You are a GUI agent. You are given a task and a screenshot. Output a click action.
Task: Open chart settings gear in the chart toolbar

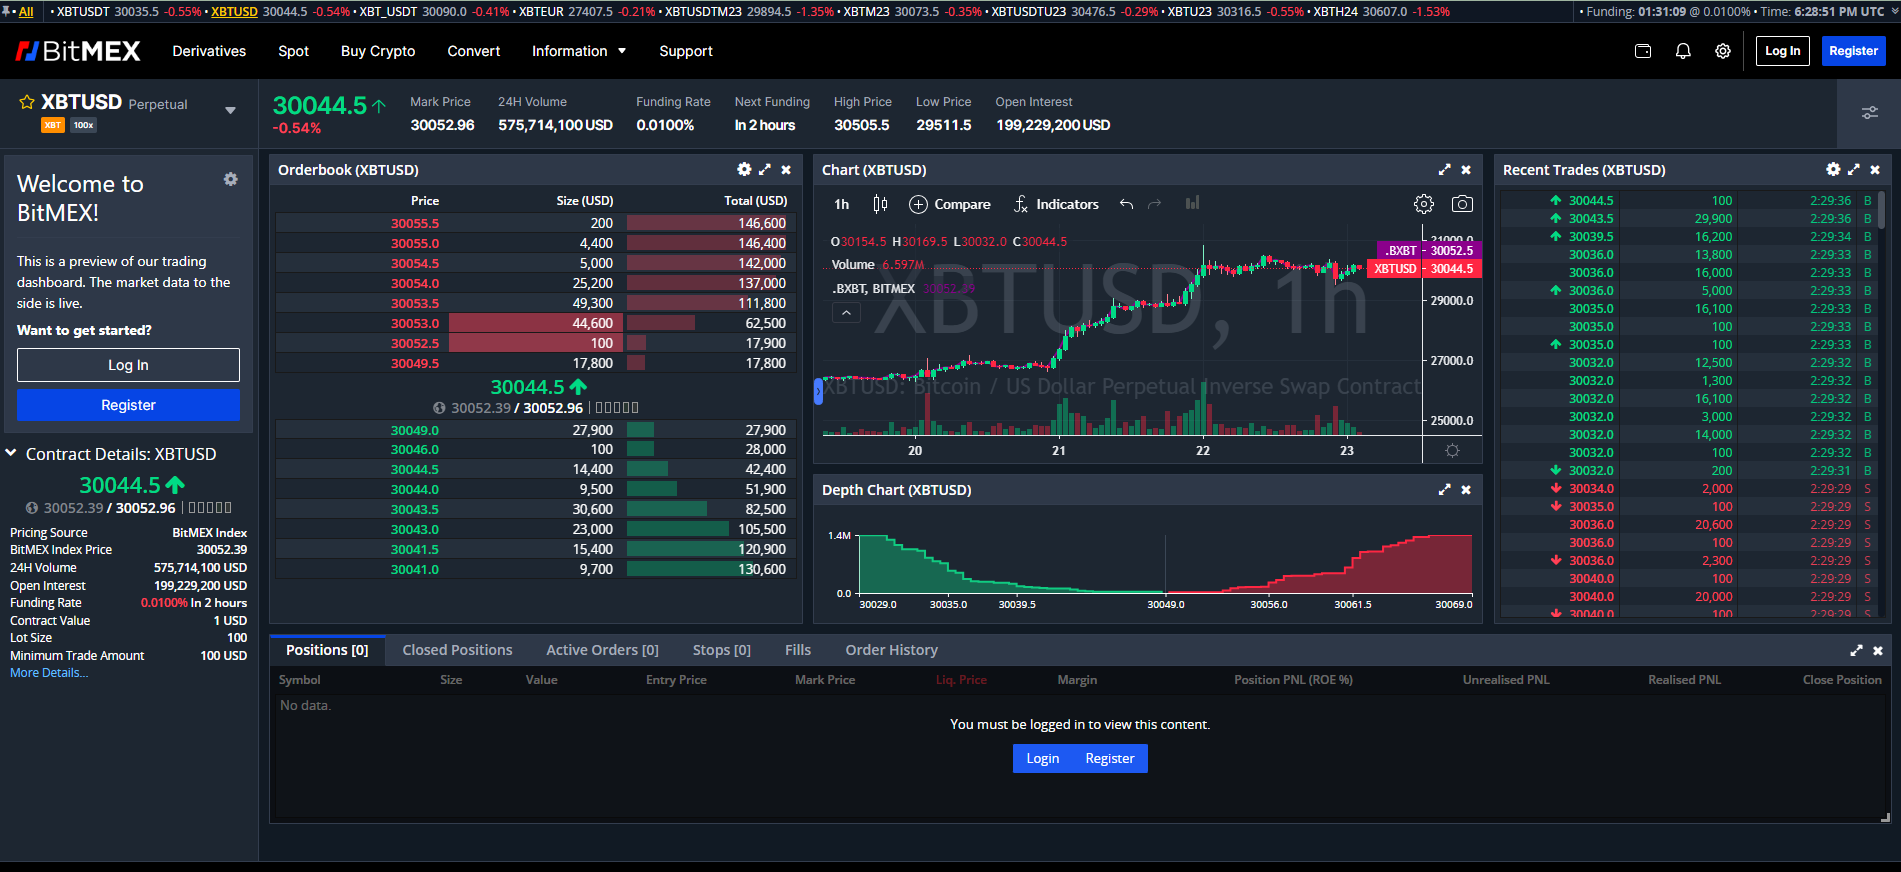coord(1423,204)
